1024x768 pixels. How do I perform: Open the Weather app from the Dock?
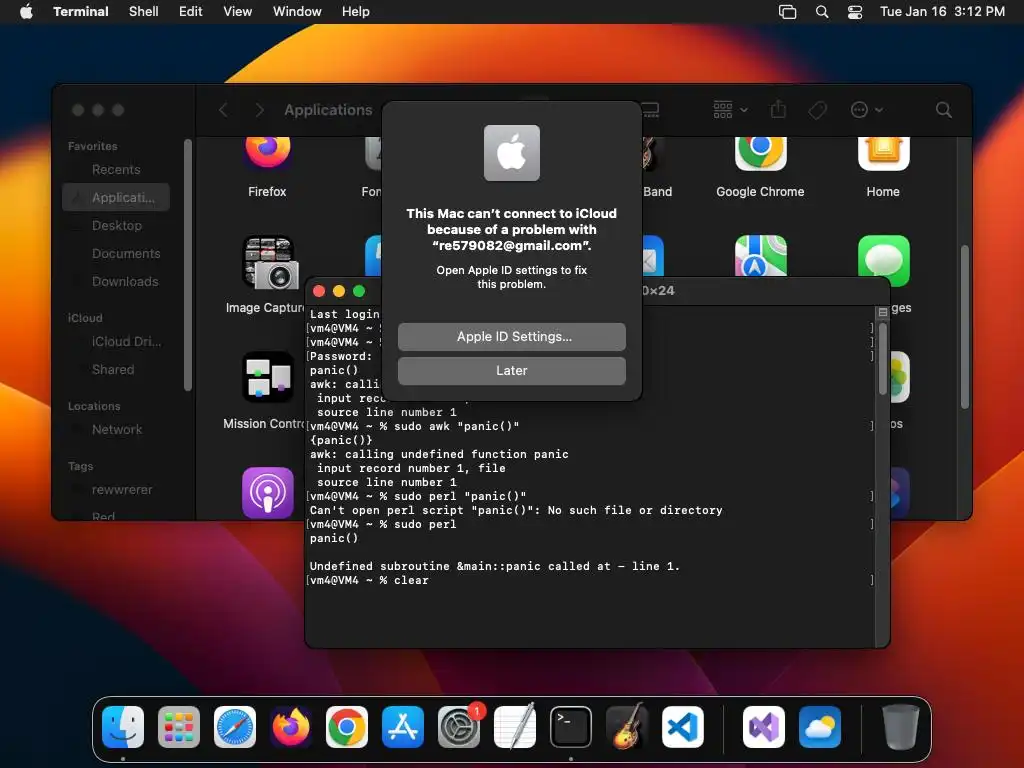[820, 727]
